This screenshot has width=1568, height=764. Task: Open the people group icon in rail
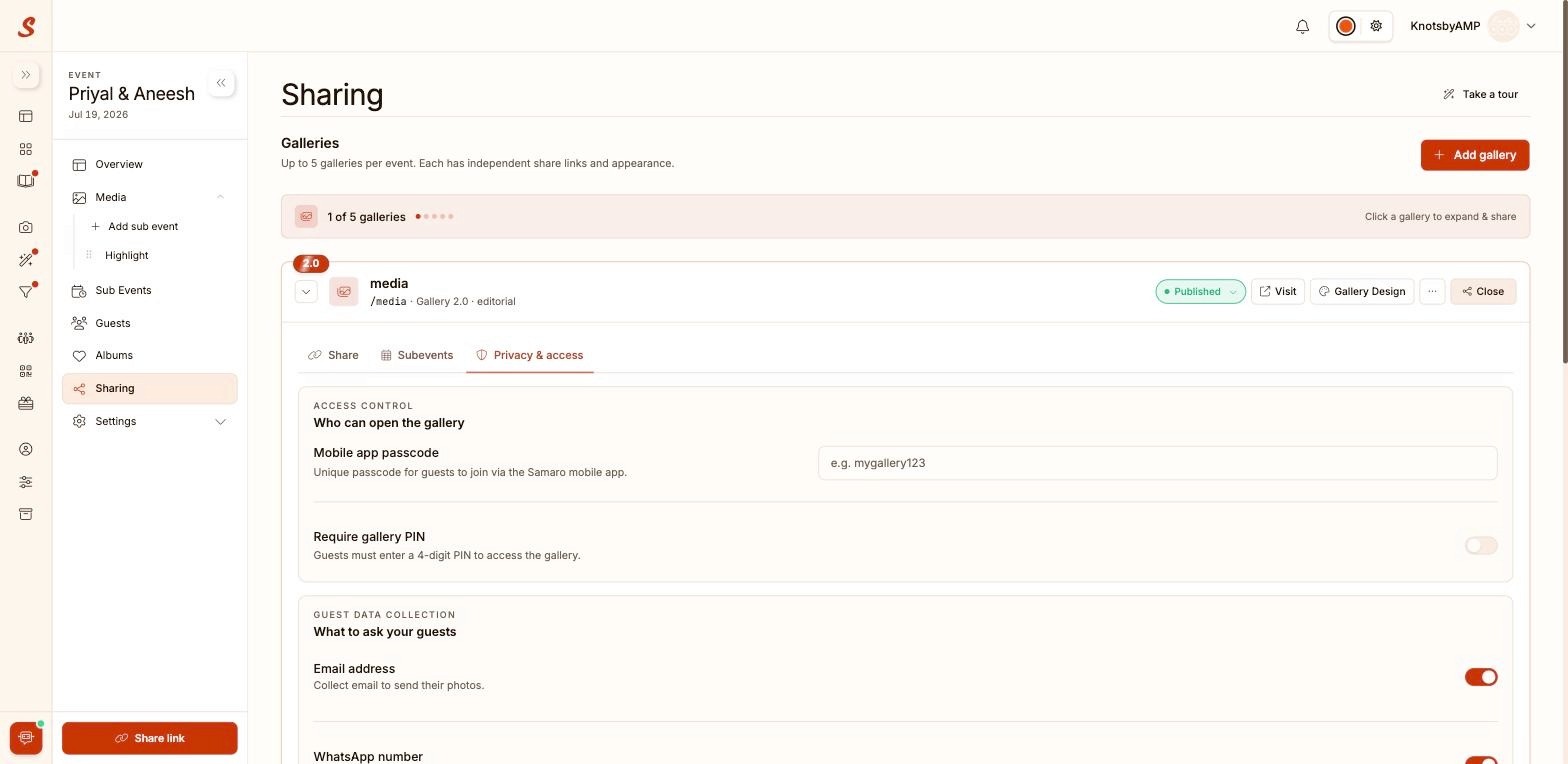coord(26,338)
